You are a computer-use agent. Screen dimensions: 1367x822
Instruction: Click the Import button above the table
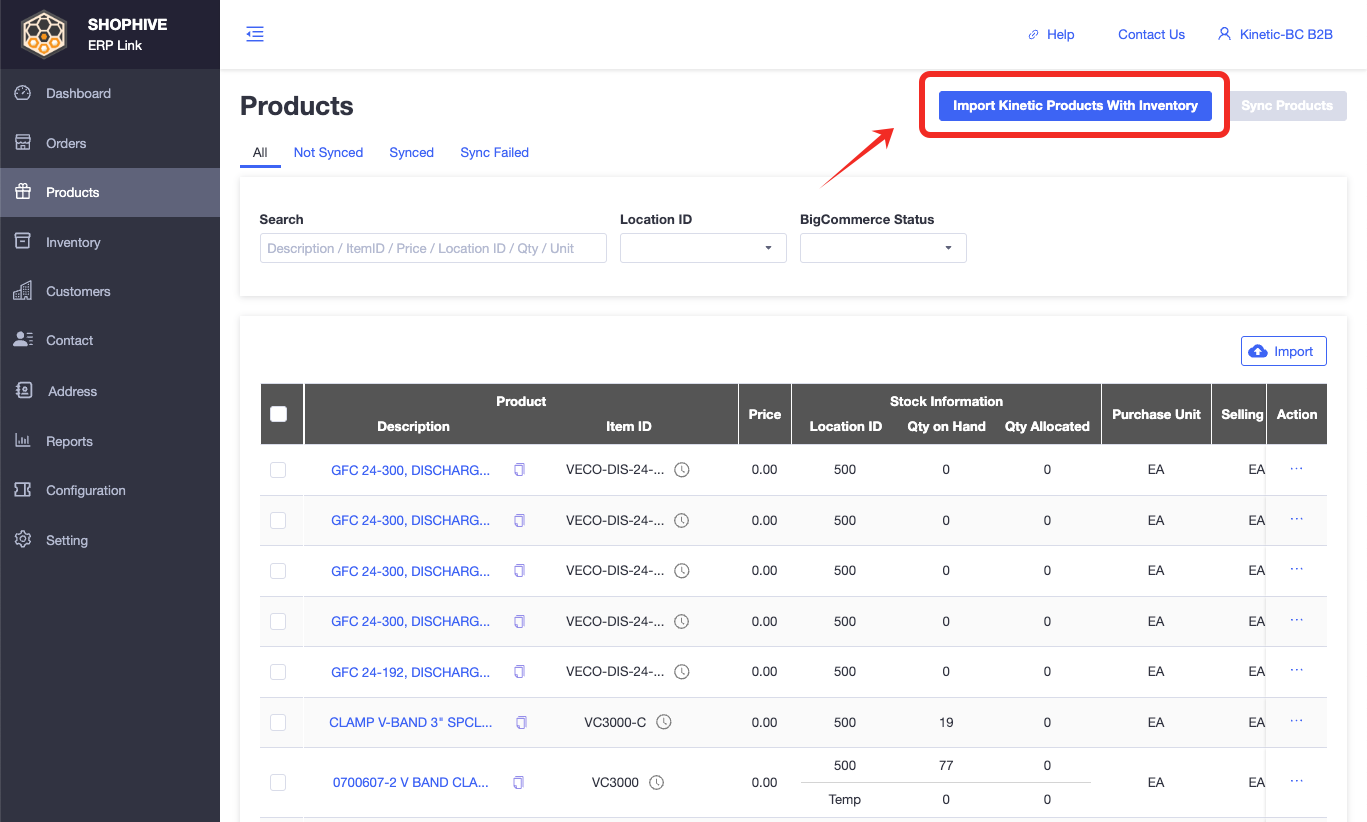click(1284, 351)
